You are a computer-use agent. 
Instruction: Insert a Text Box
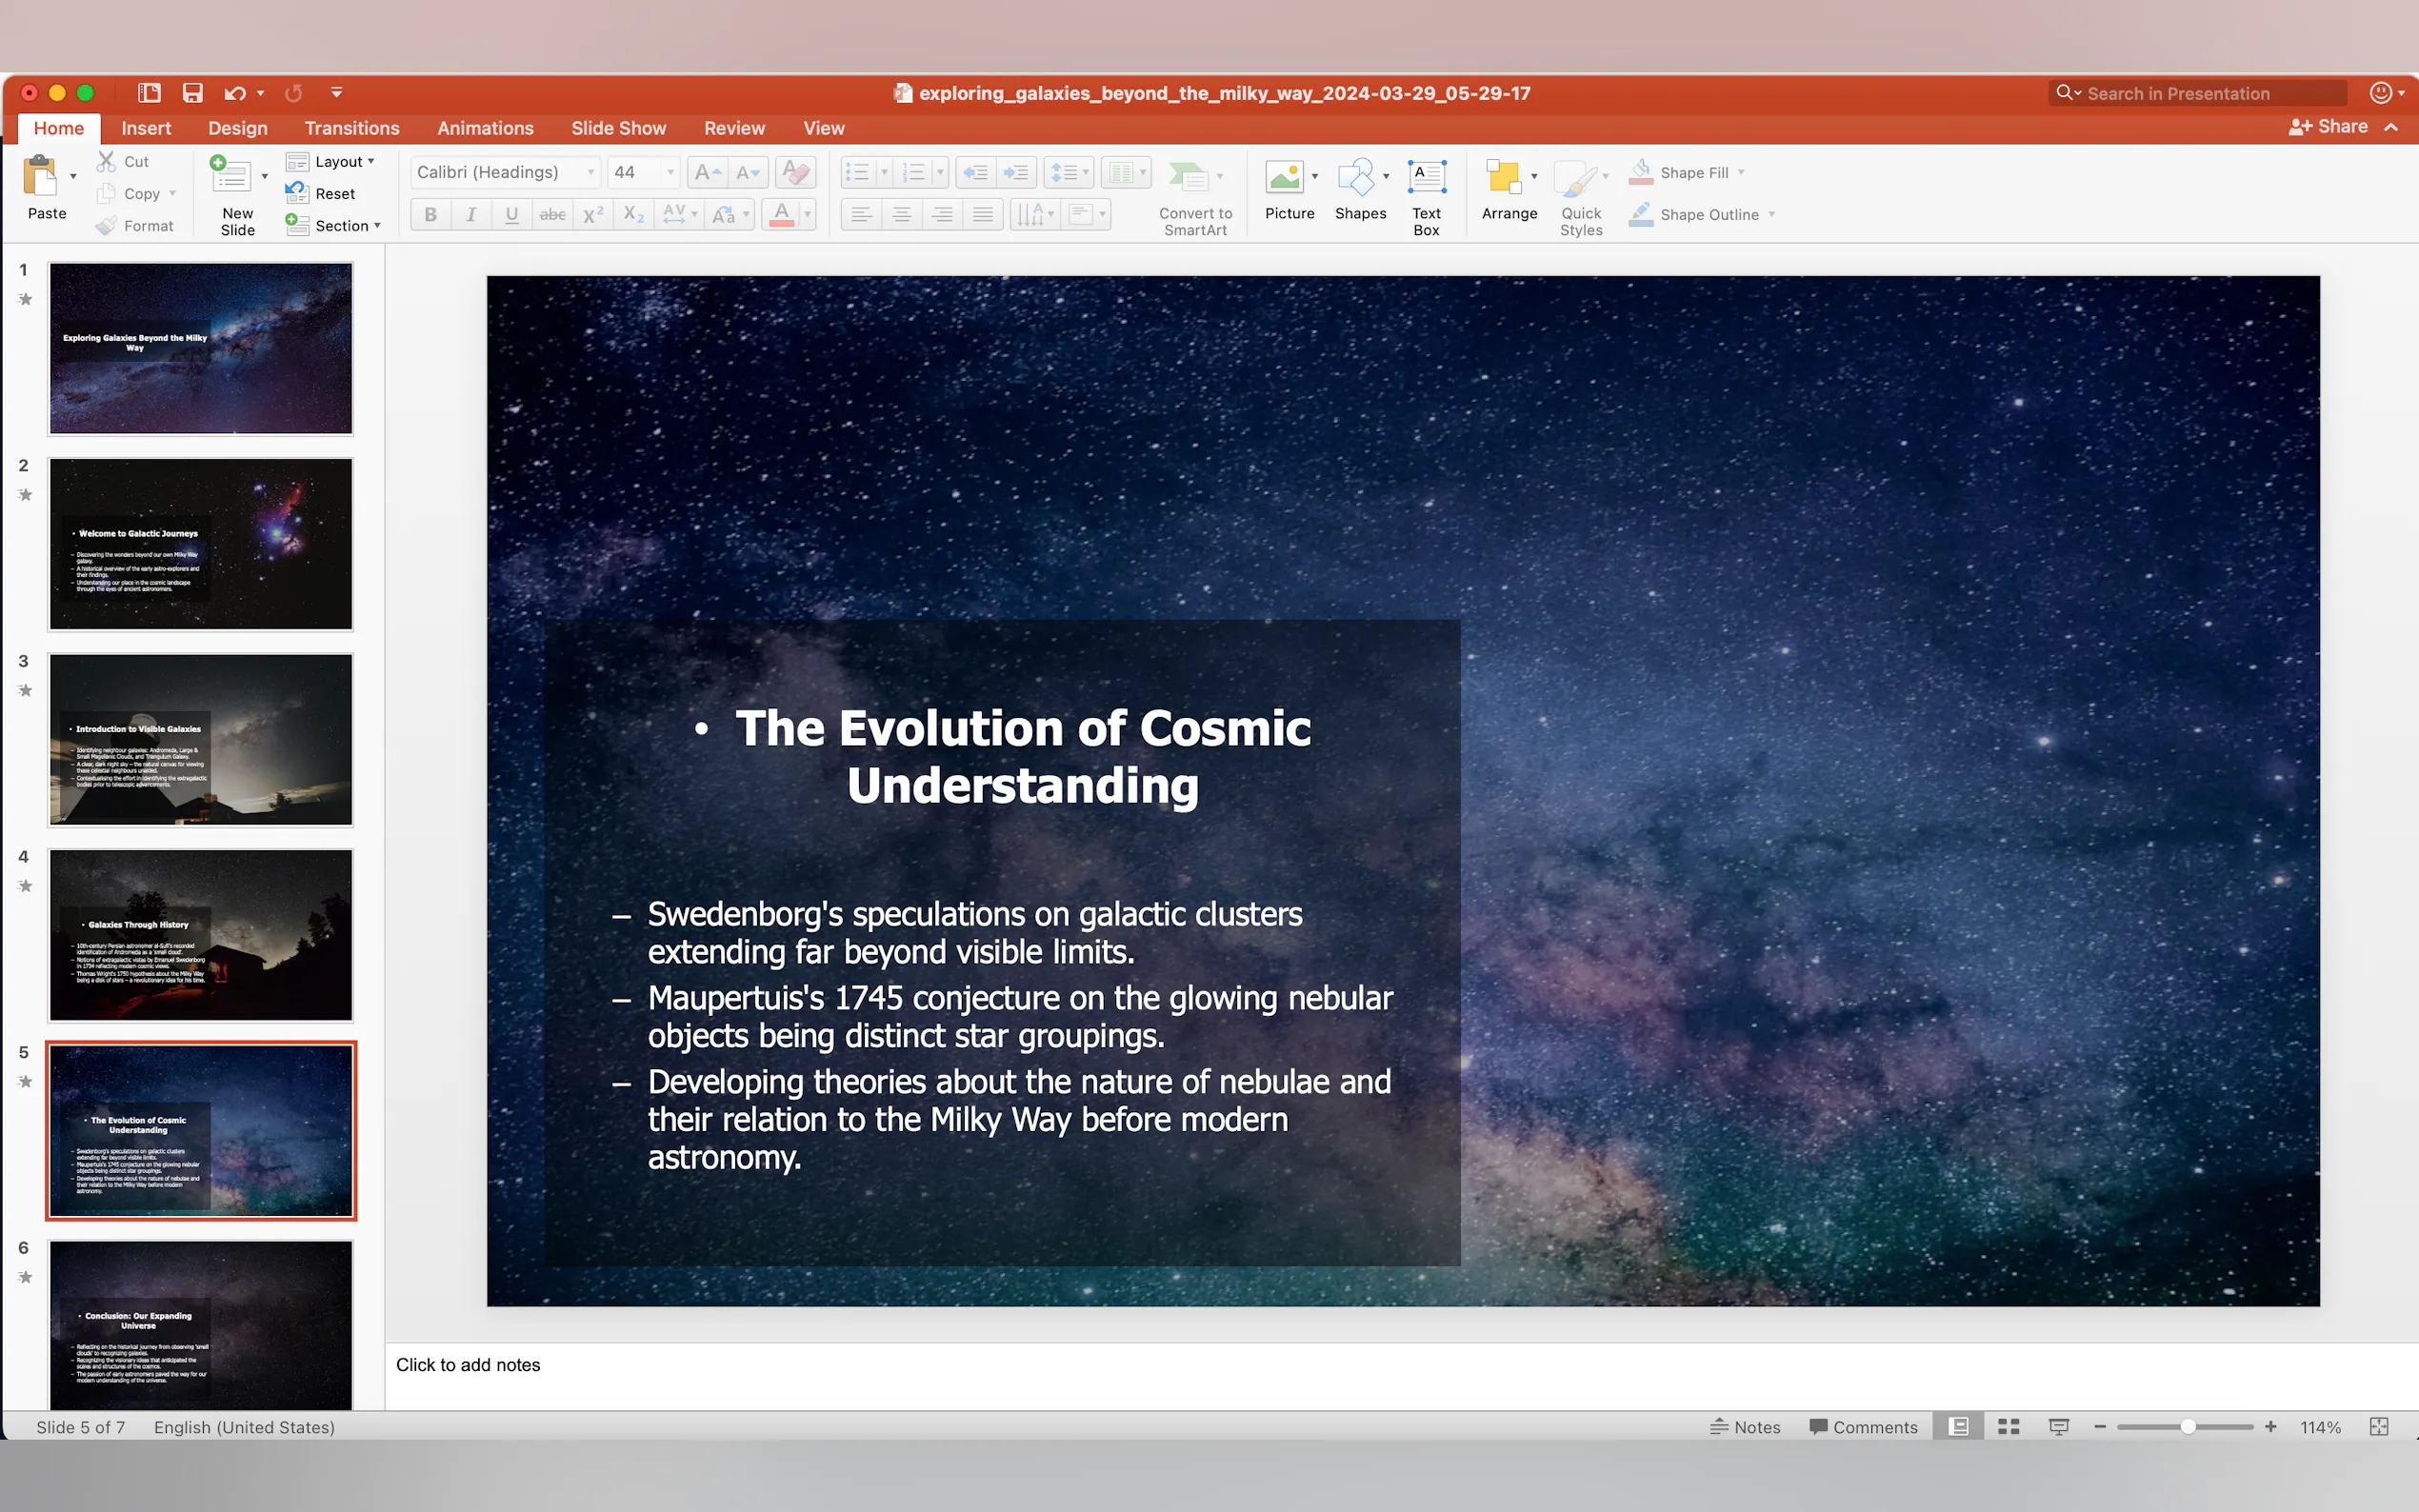click(x=1426, y=195)
